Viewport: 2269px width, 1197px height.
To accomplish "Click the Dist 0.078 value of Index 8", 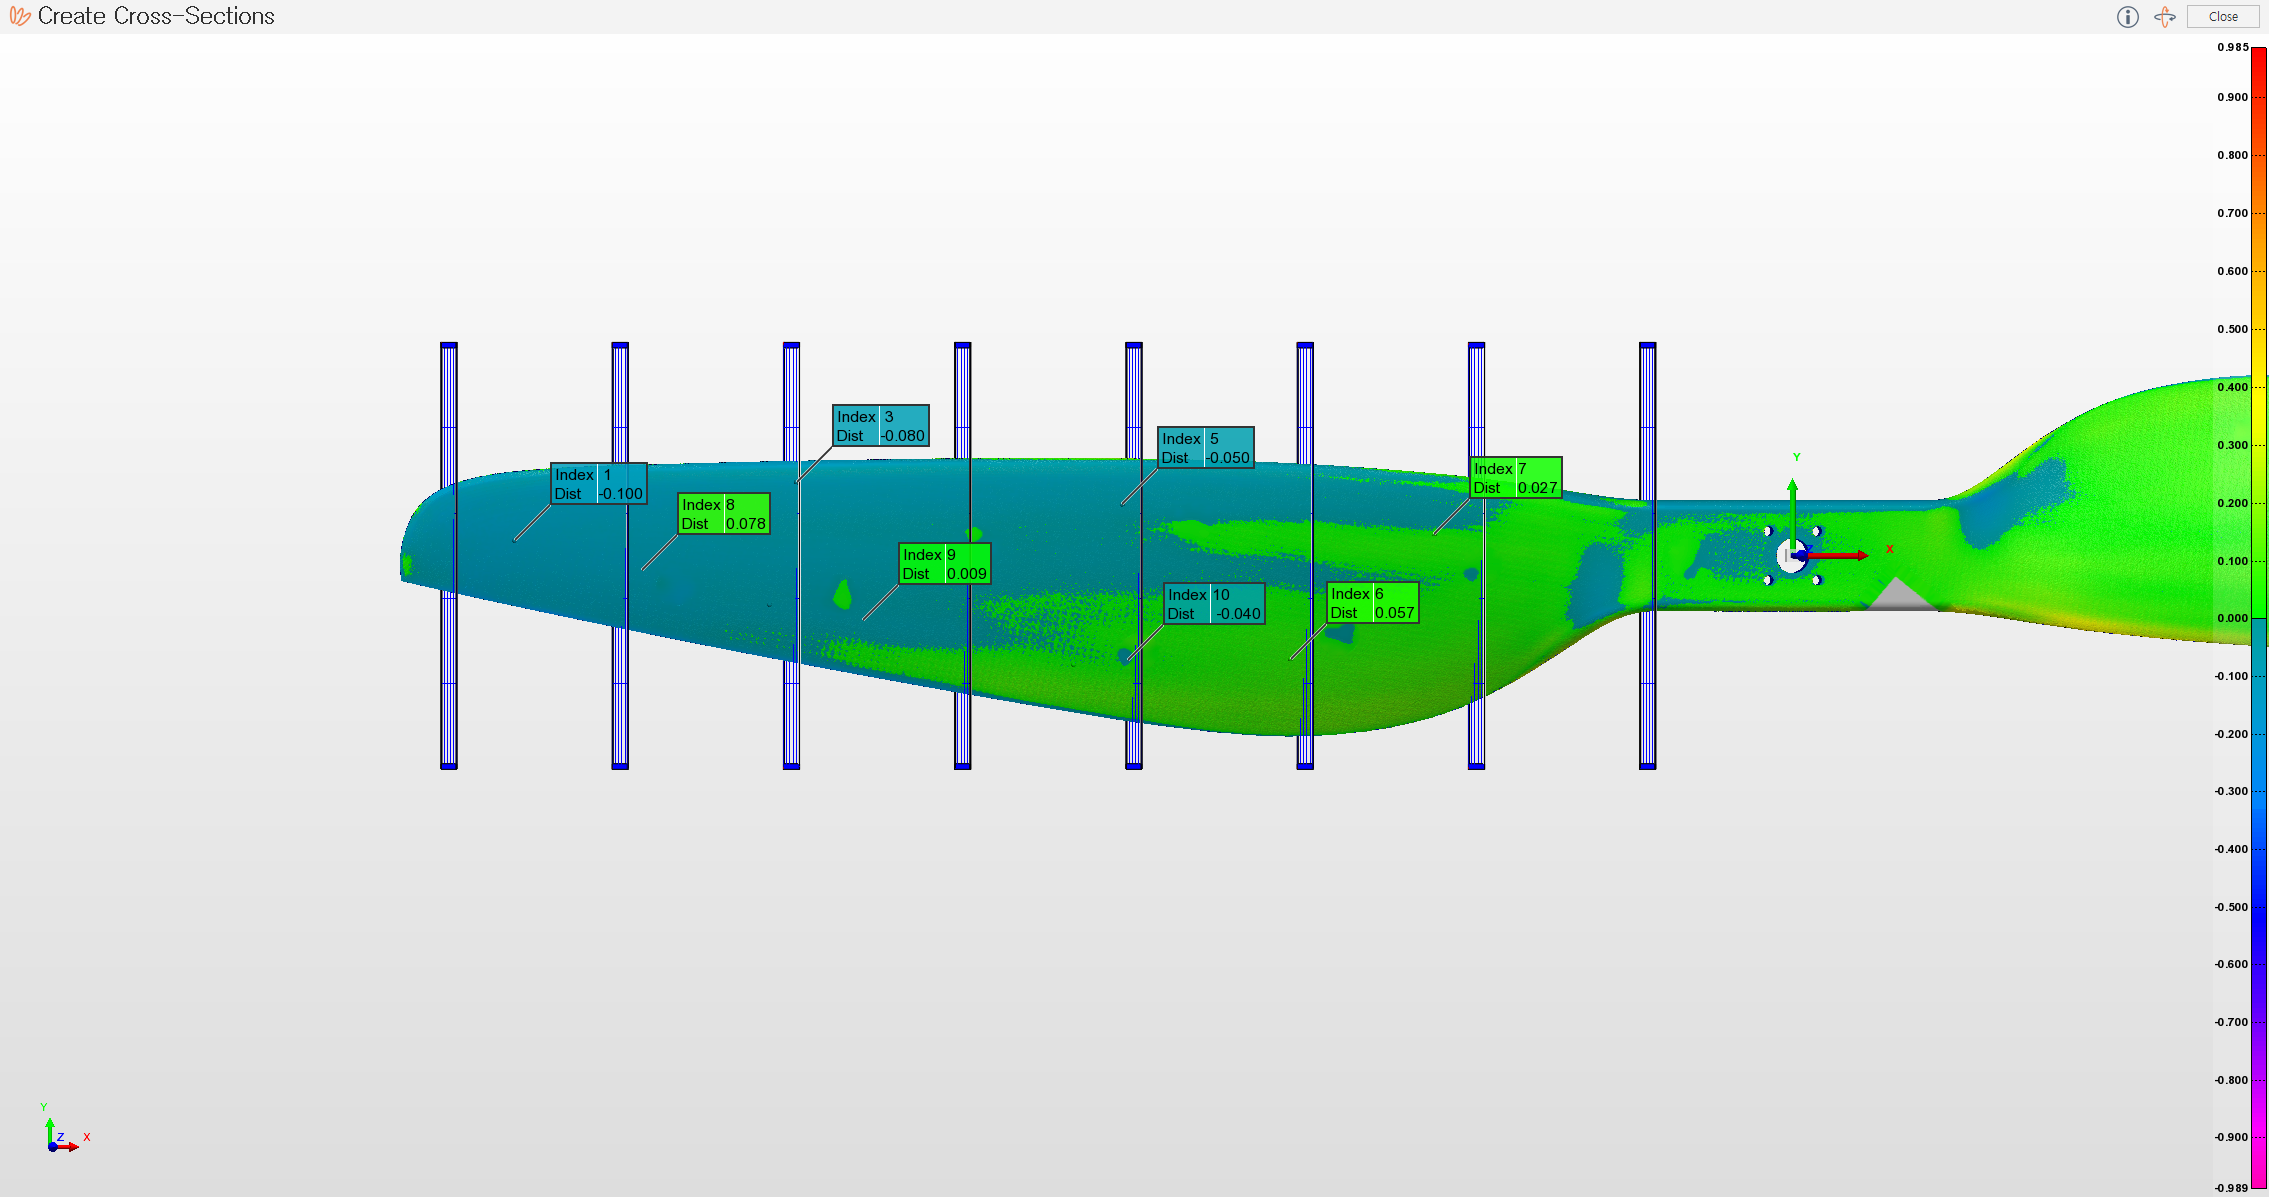I will click(746, 524).
